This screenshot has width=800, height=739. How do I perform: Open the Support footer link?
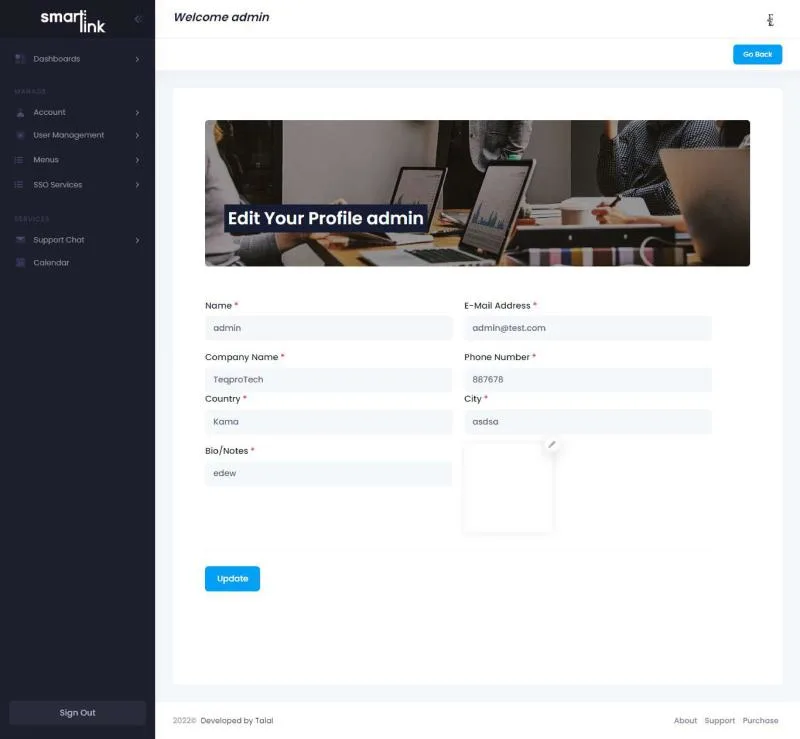(x=719, y=721)
